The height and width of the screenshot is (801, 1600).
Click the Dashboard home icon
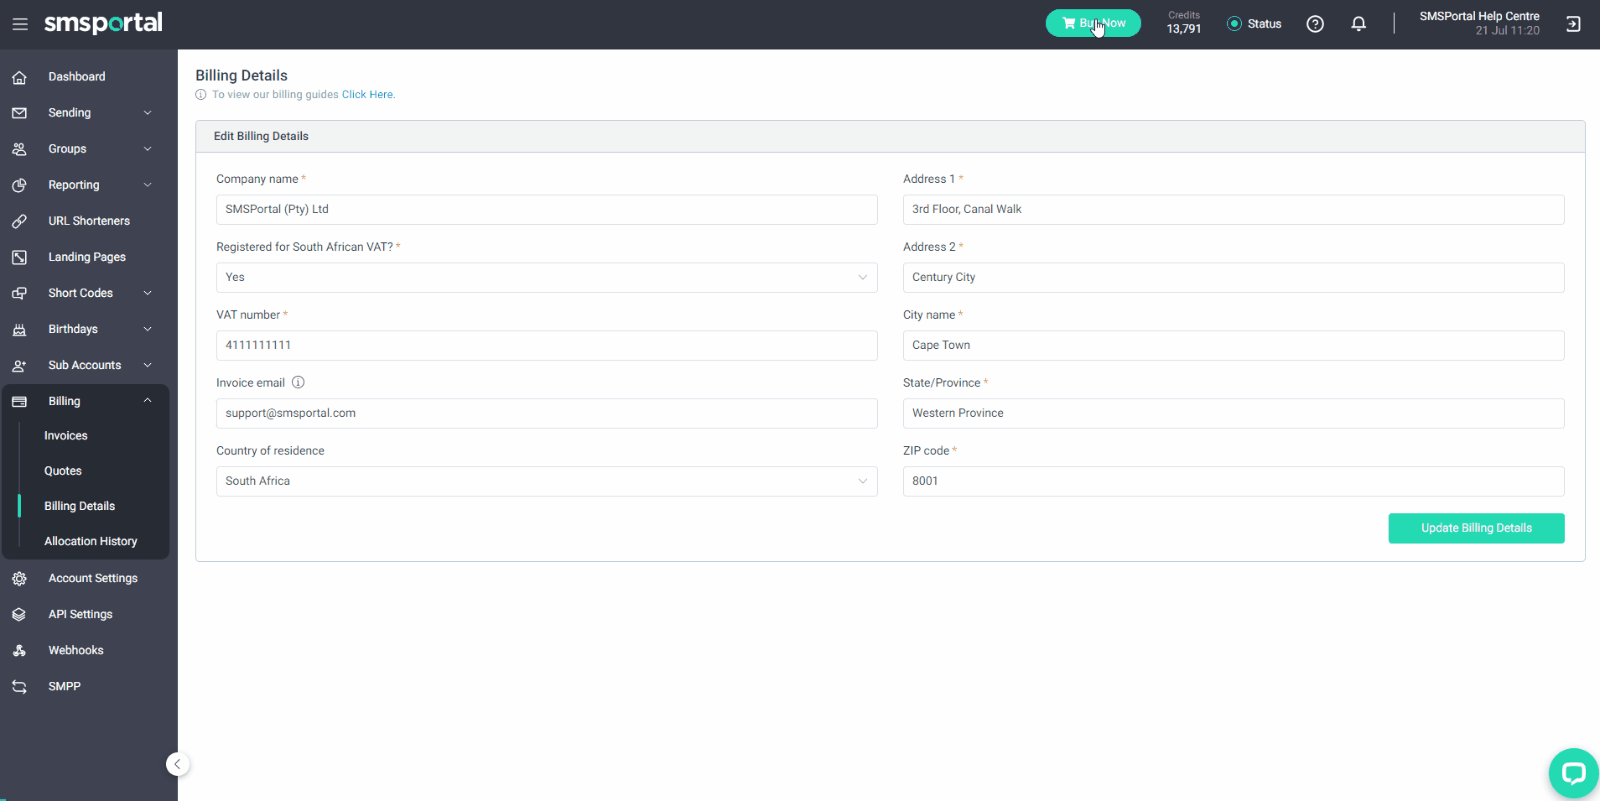[x=19, y=77]
